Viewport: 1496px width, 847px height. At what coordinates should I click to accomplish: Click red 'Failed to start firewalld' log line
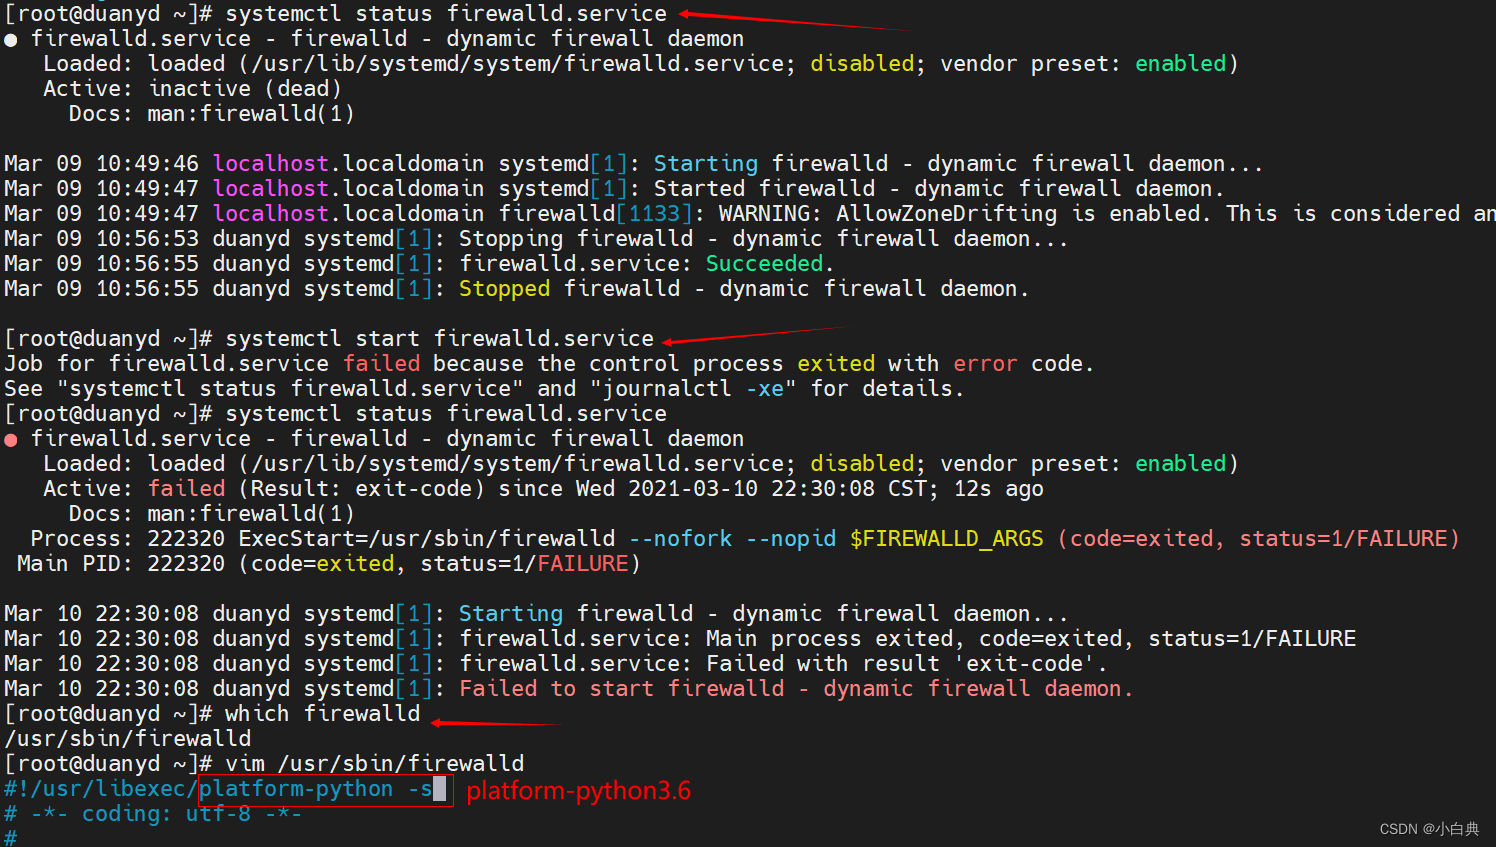(796, 689)
